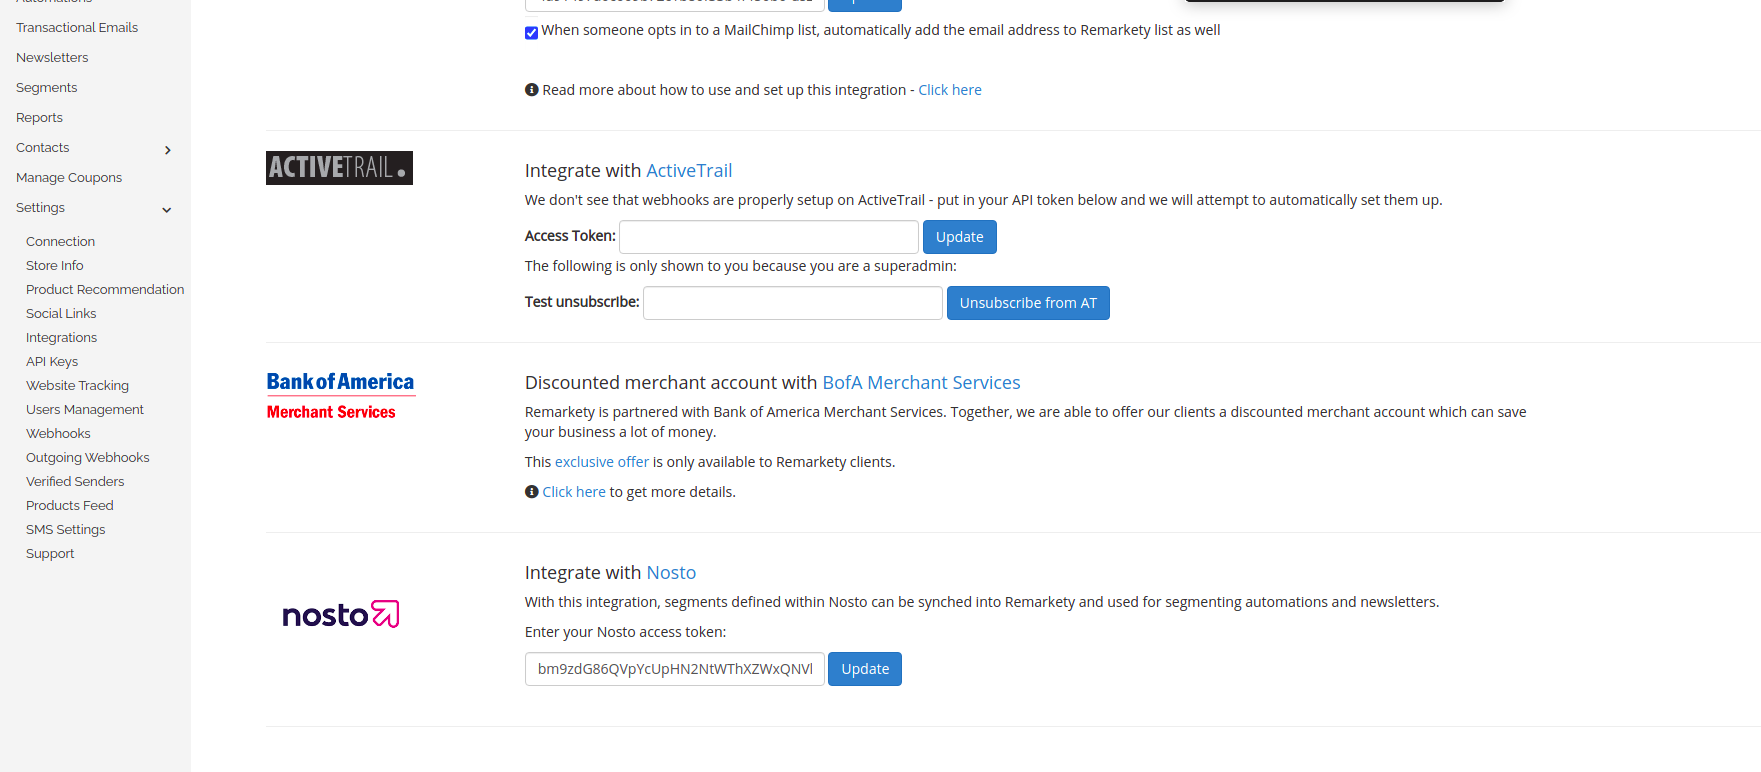Click the ActiveTrail Access Token field
This screenshot has width=1761, height=772.
click(769, 237)
